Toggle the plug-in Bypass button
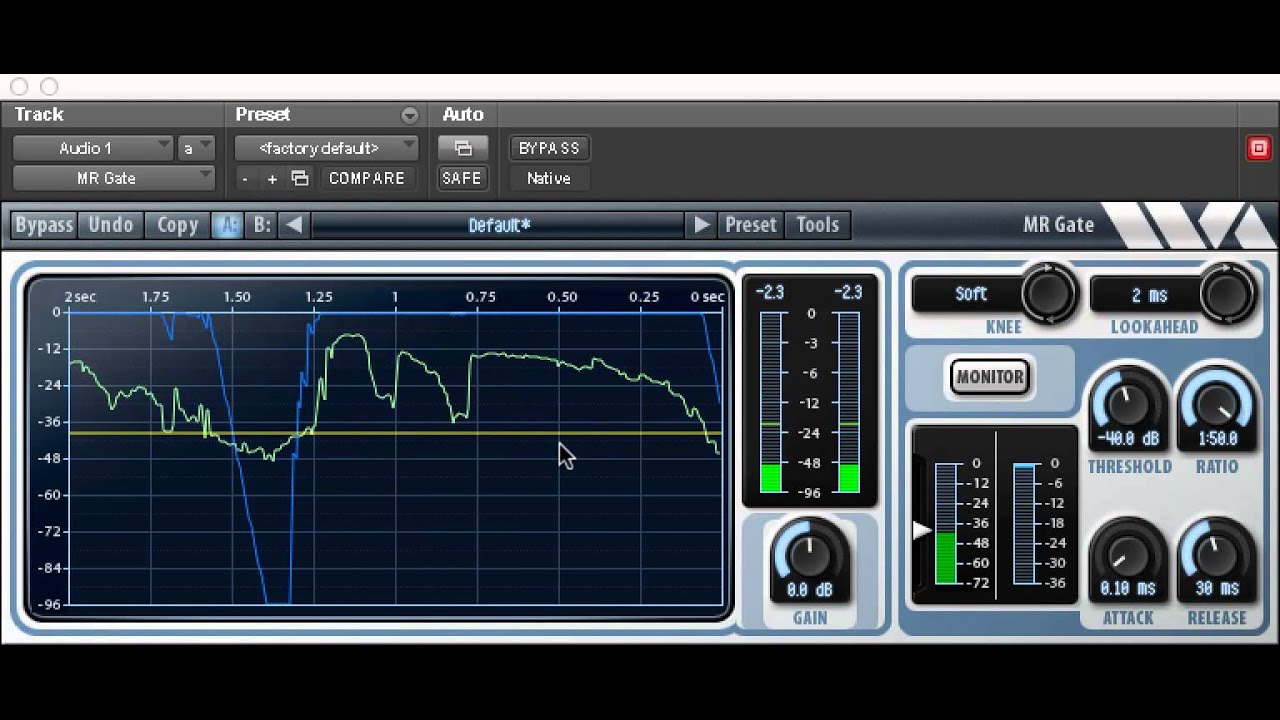 44,225
